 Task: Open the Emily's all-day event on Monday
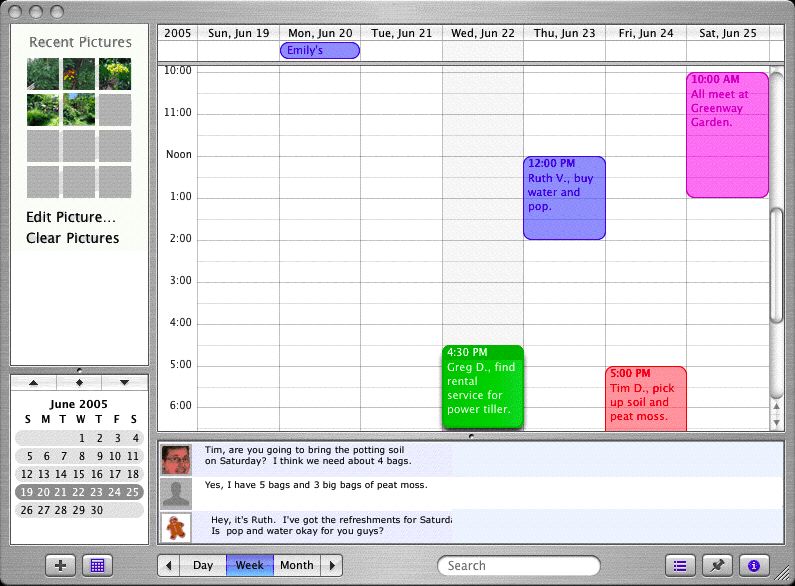(x=319, y=50)
